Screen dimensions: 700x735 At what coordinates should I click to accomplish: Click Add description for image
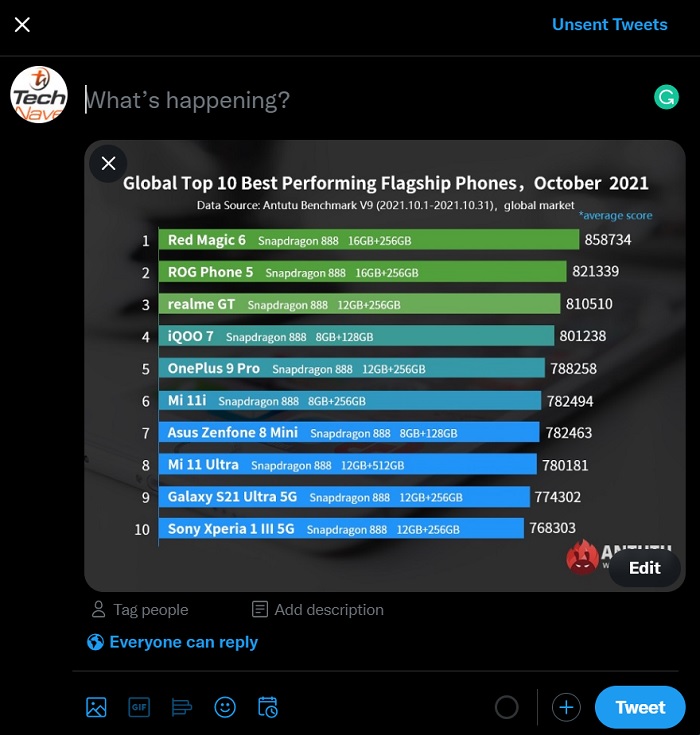click(x=317, y=609)
